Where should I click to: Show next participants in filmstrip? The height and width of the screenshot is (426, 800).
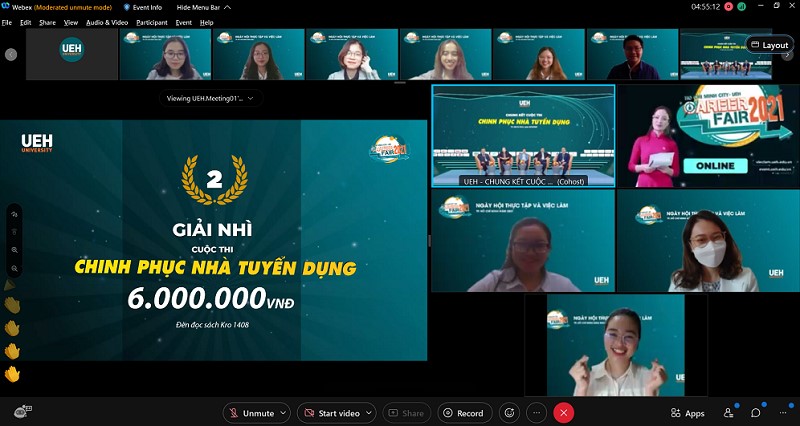tap(788, 54)
